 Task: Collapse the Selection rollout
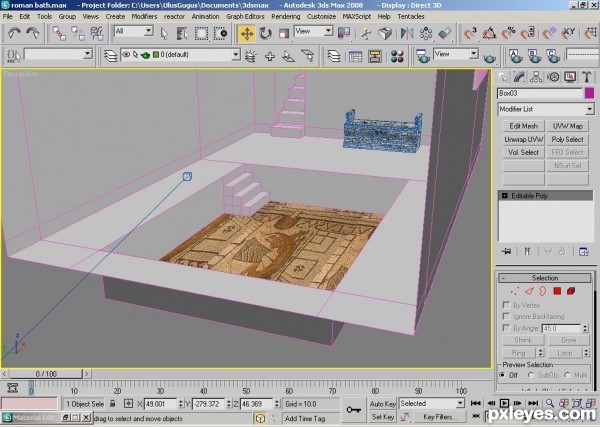545,278
